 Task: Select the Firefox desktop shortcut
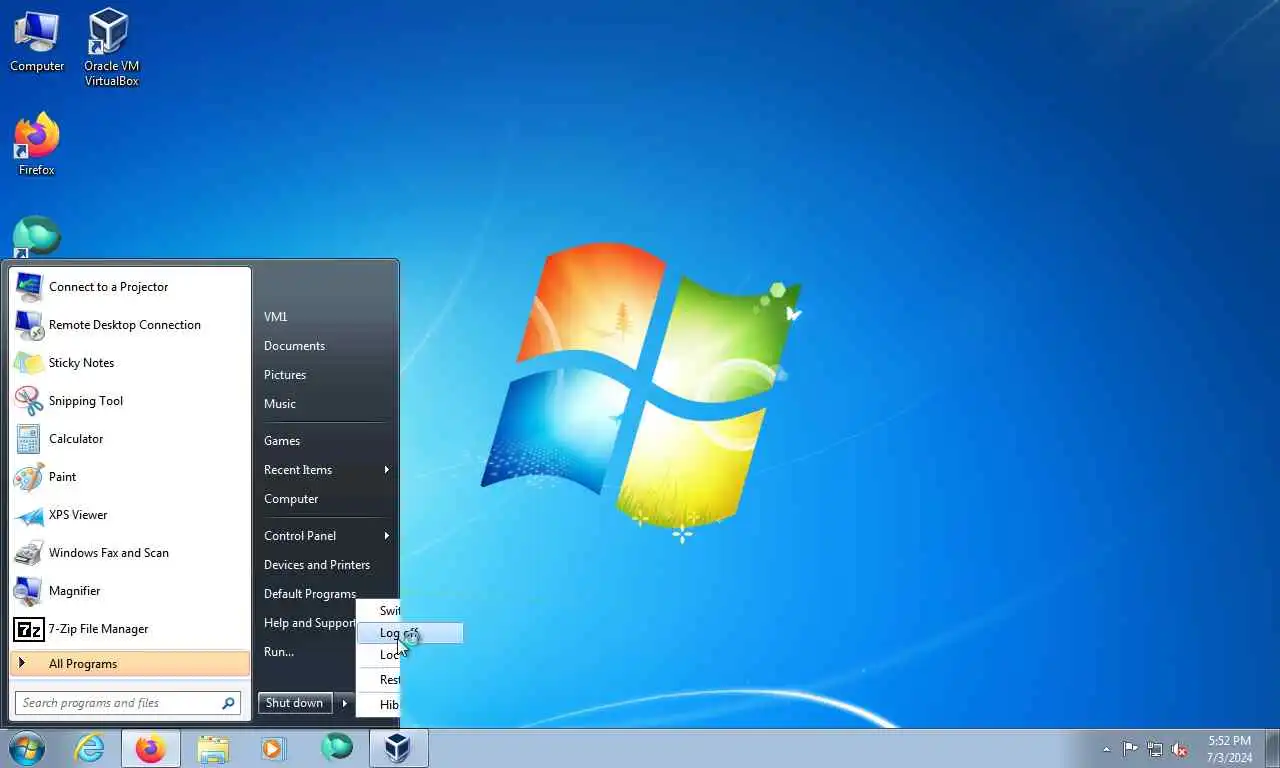click(37, 145)
